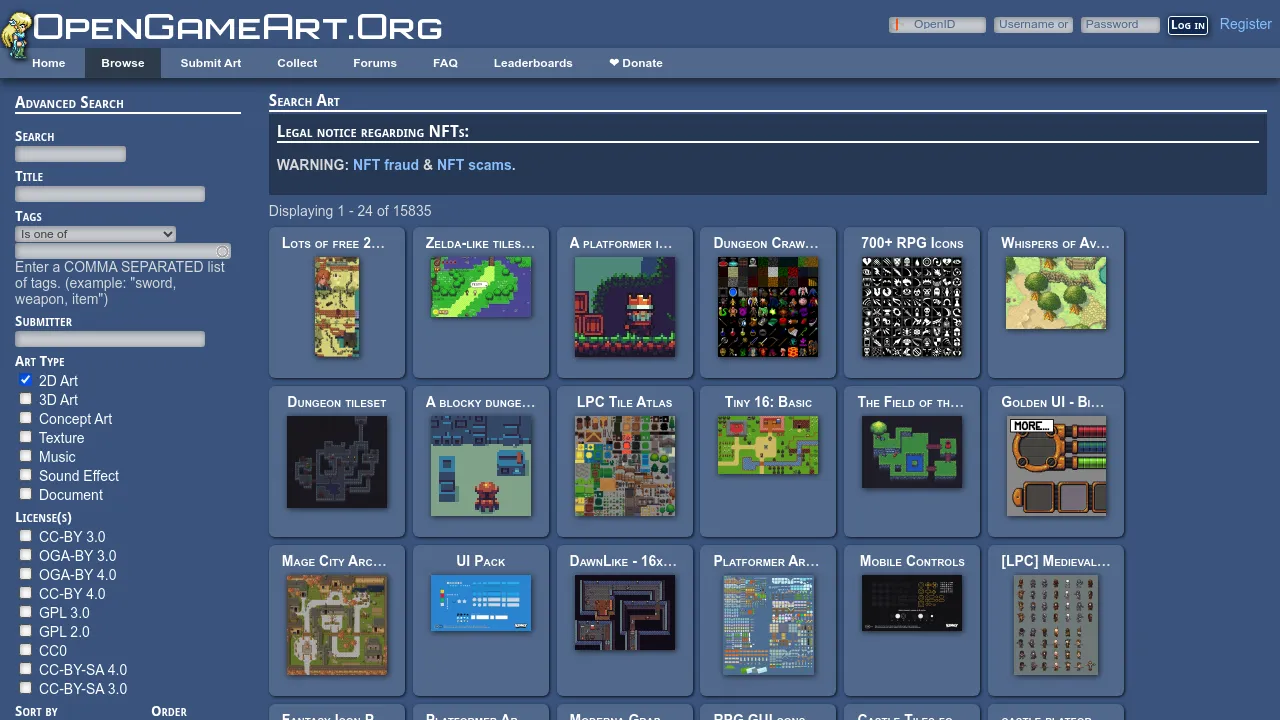This screenshot has height=720, width=1280.
Task: Click the Register link
Action: click(1245, 23)
